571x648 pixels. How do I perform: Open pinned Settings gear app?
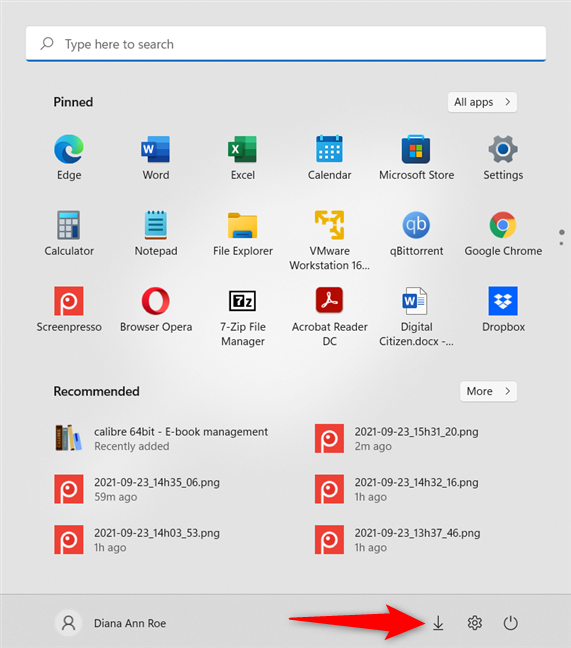[x=503, y=157]
